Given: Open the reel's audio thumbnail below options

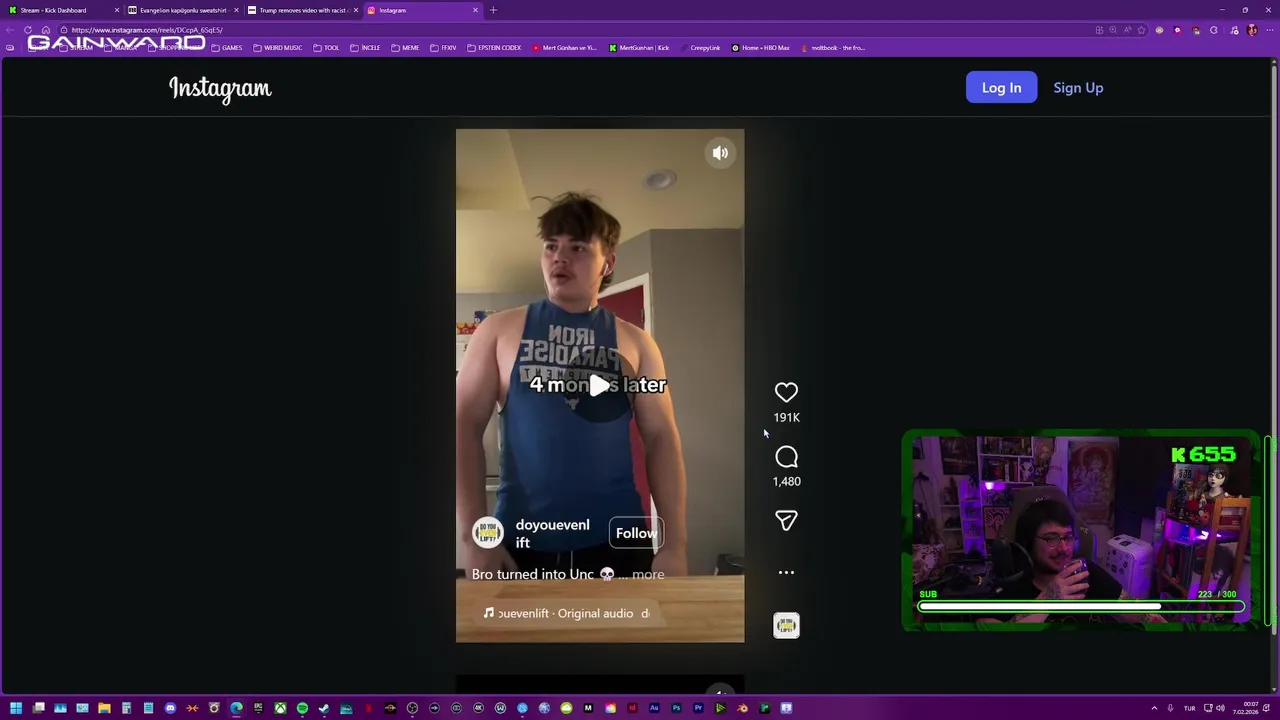Looking at the screenshot, I should (786, 625).
